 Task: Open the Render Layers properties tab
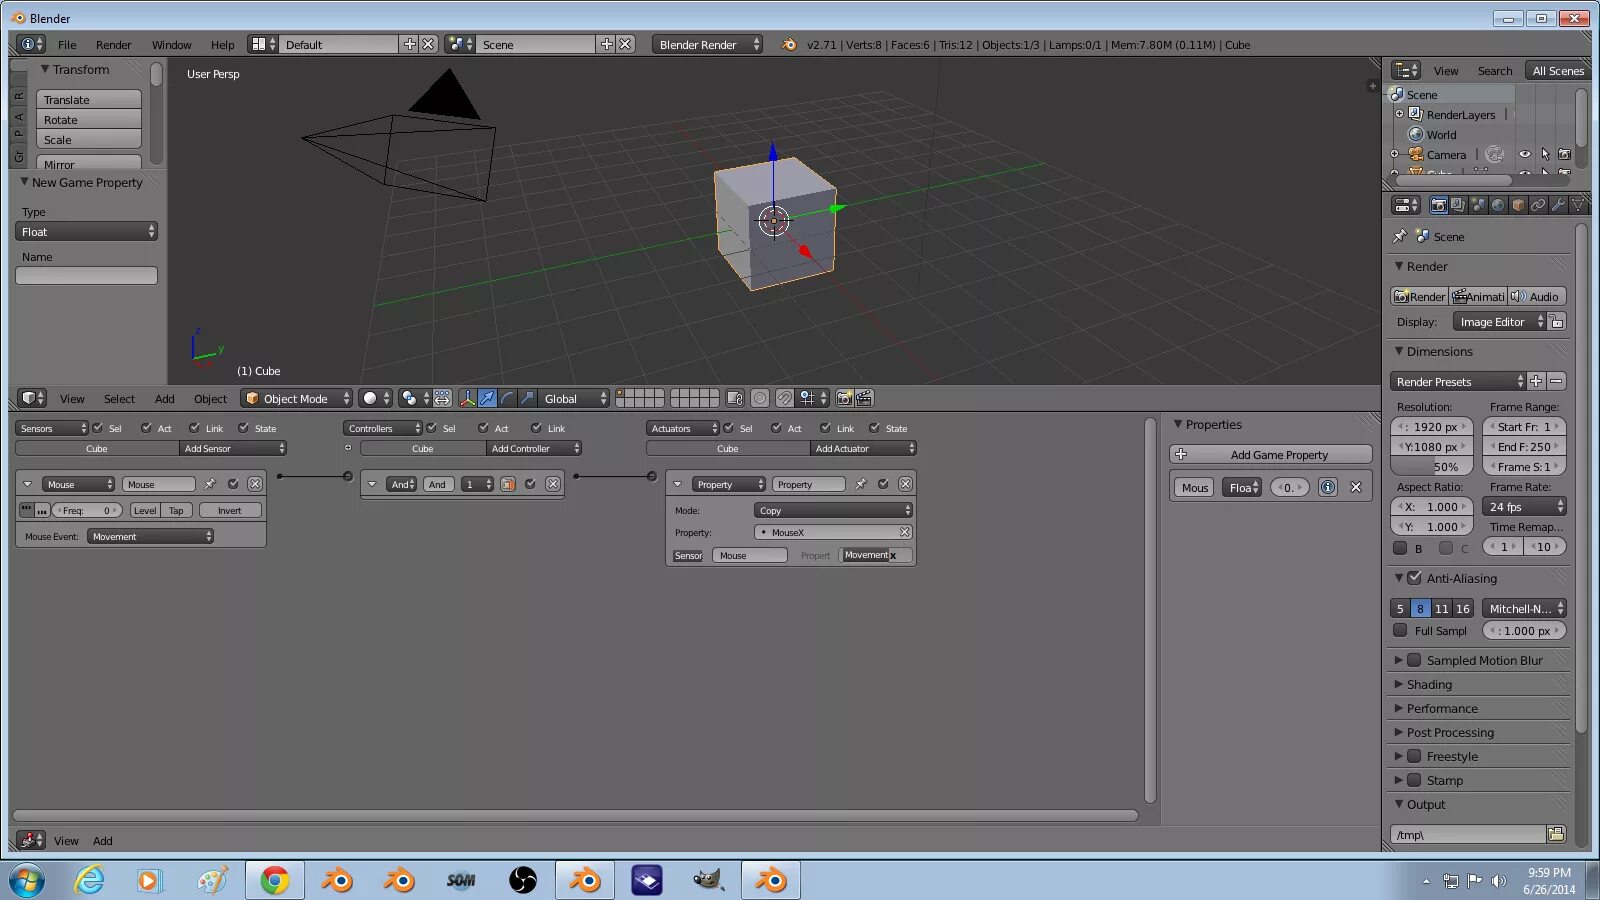1458,205
